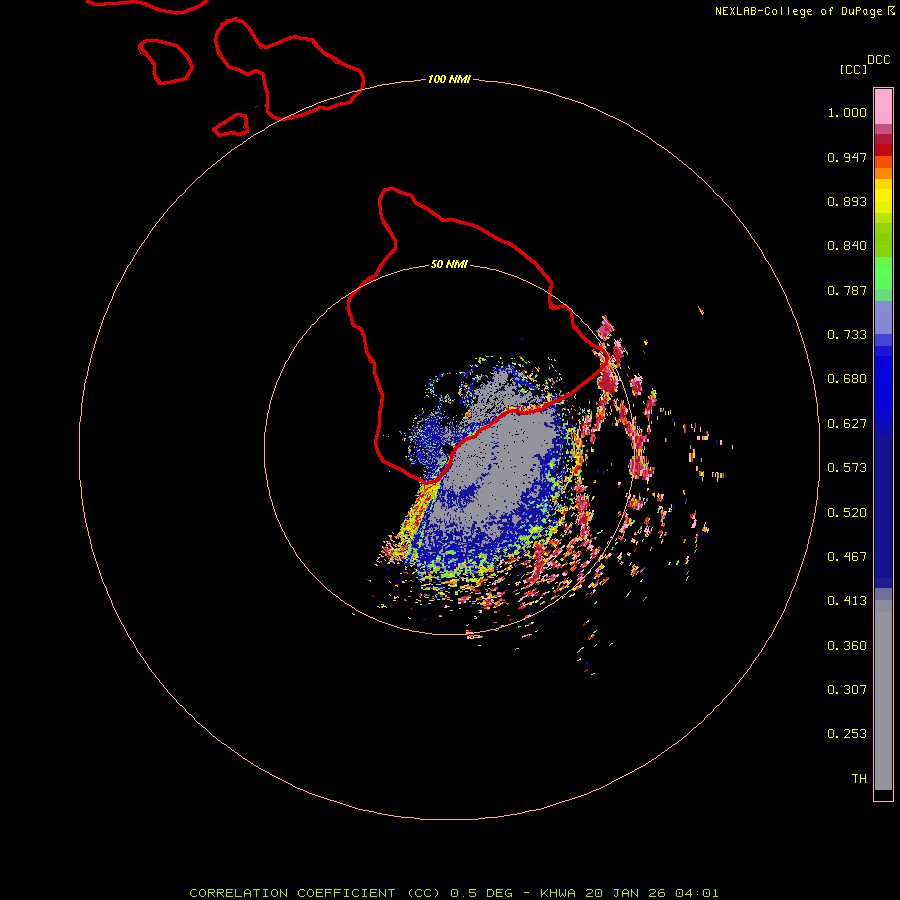The width and height of the screenshot is (900, 900).
Task: Click the TH threshold label
Action: 859,779
